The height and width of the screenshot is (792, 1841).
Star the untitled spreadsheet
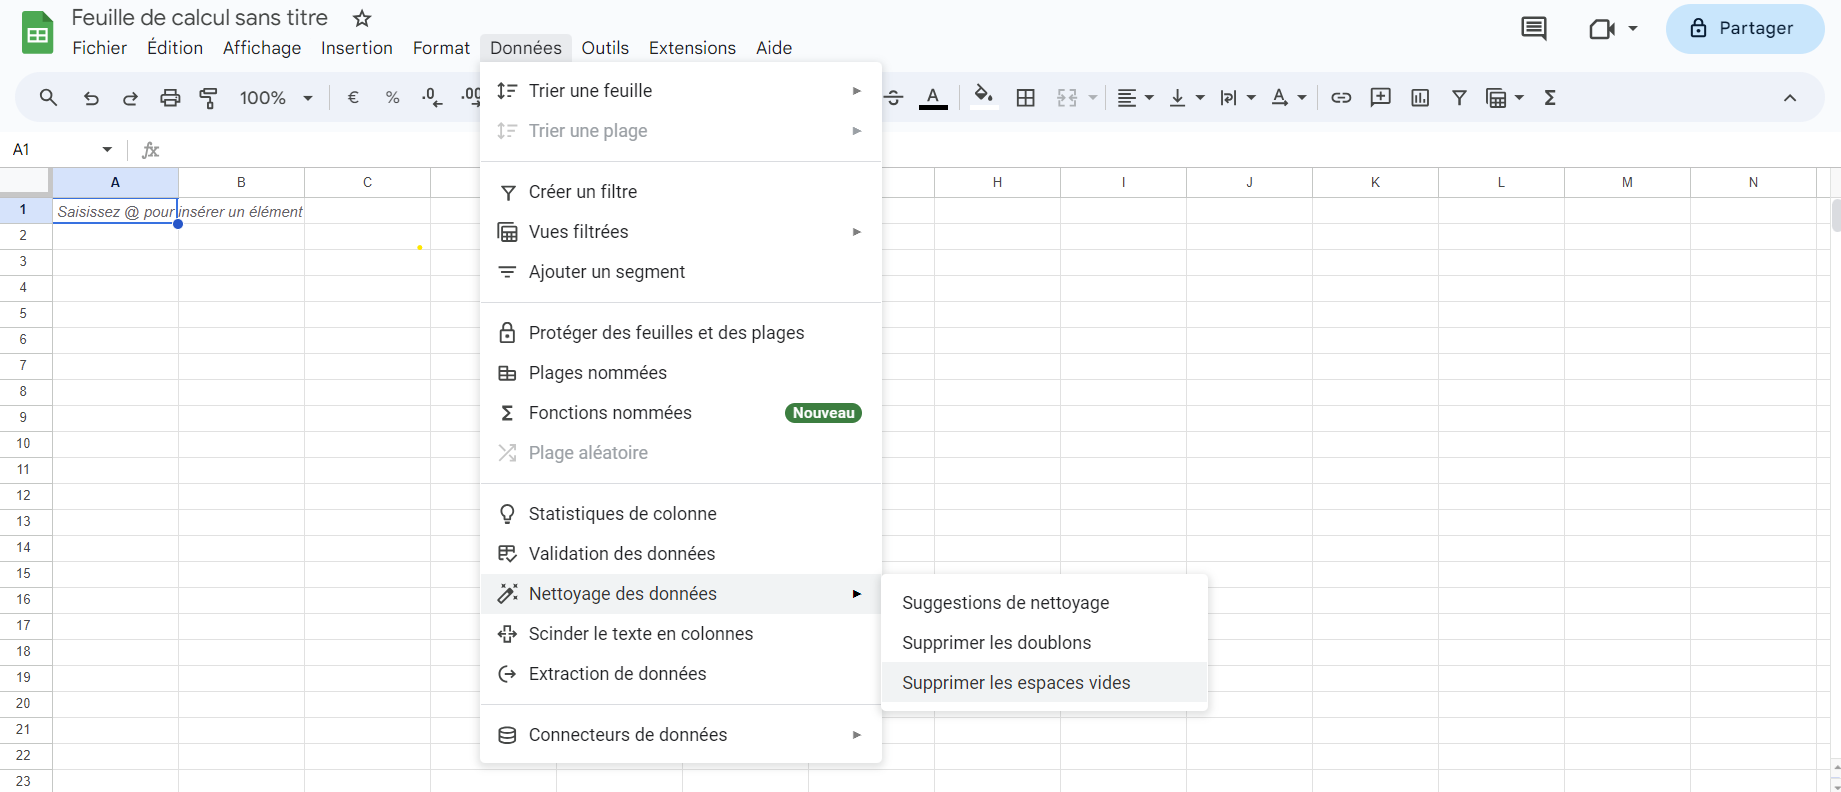(362, 18)
